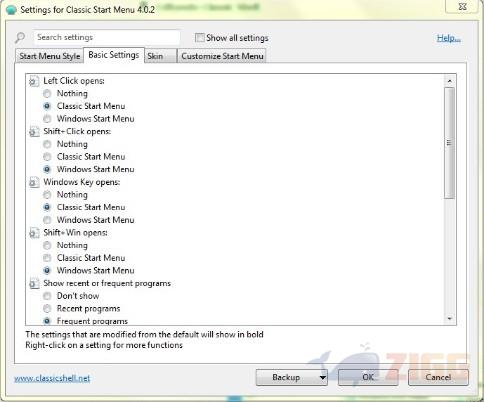
Task: Click the Windows Key opens setting icon
Action: (34, 182)
